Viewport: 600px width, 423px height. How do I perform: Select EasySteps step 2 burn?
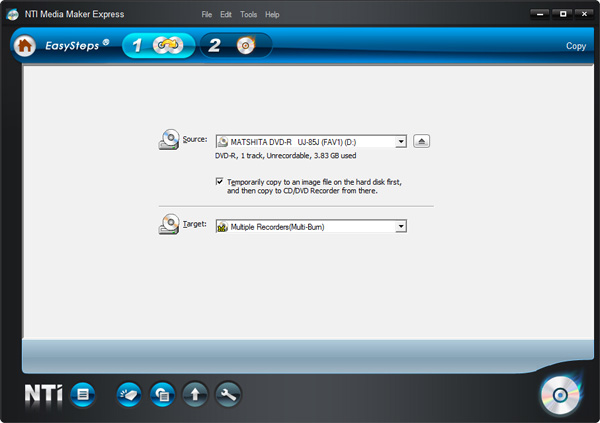236,46
